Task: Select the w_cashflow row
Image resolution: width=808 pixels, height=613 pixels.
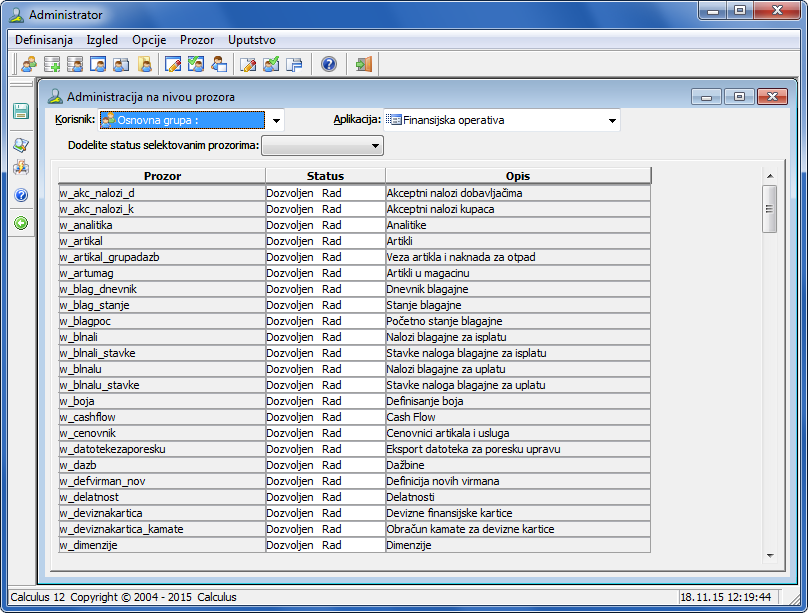Action: click(162, 417)
